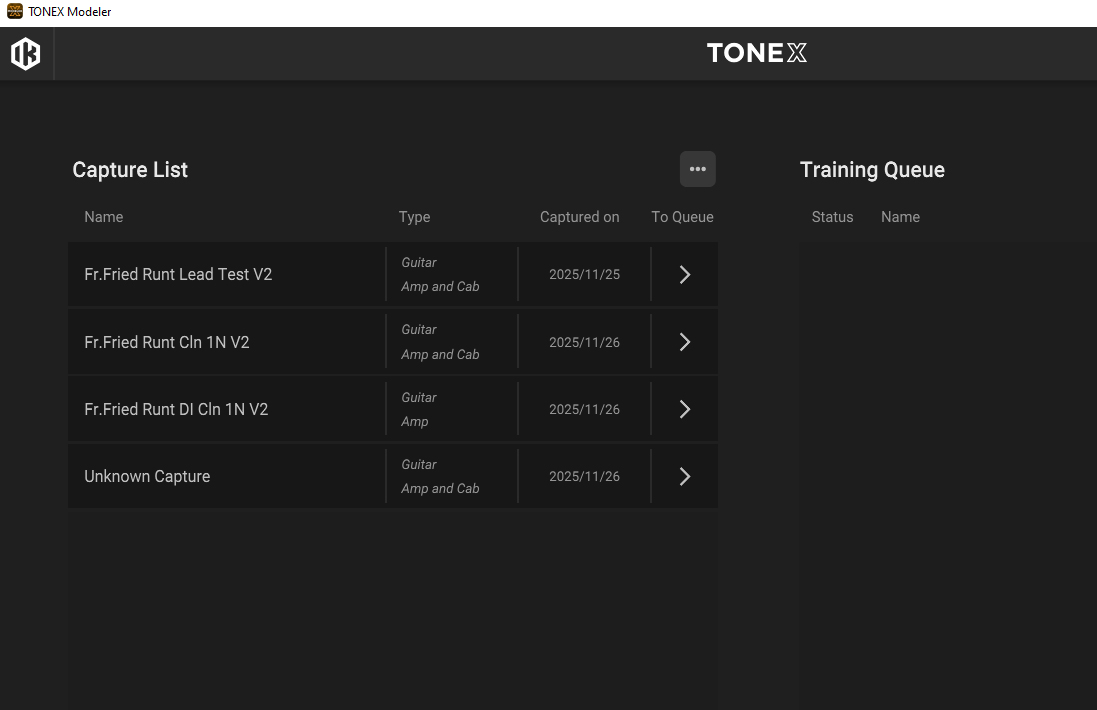Image resolution: width=1097 pixels, height=710 pixels.
Task: Click the Training Queue heading
Action: pyautogui.click(x=872, y=170)
